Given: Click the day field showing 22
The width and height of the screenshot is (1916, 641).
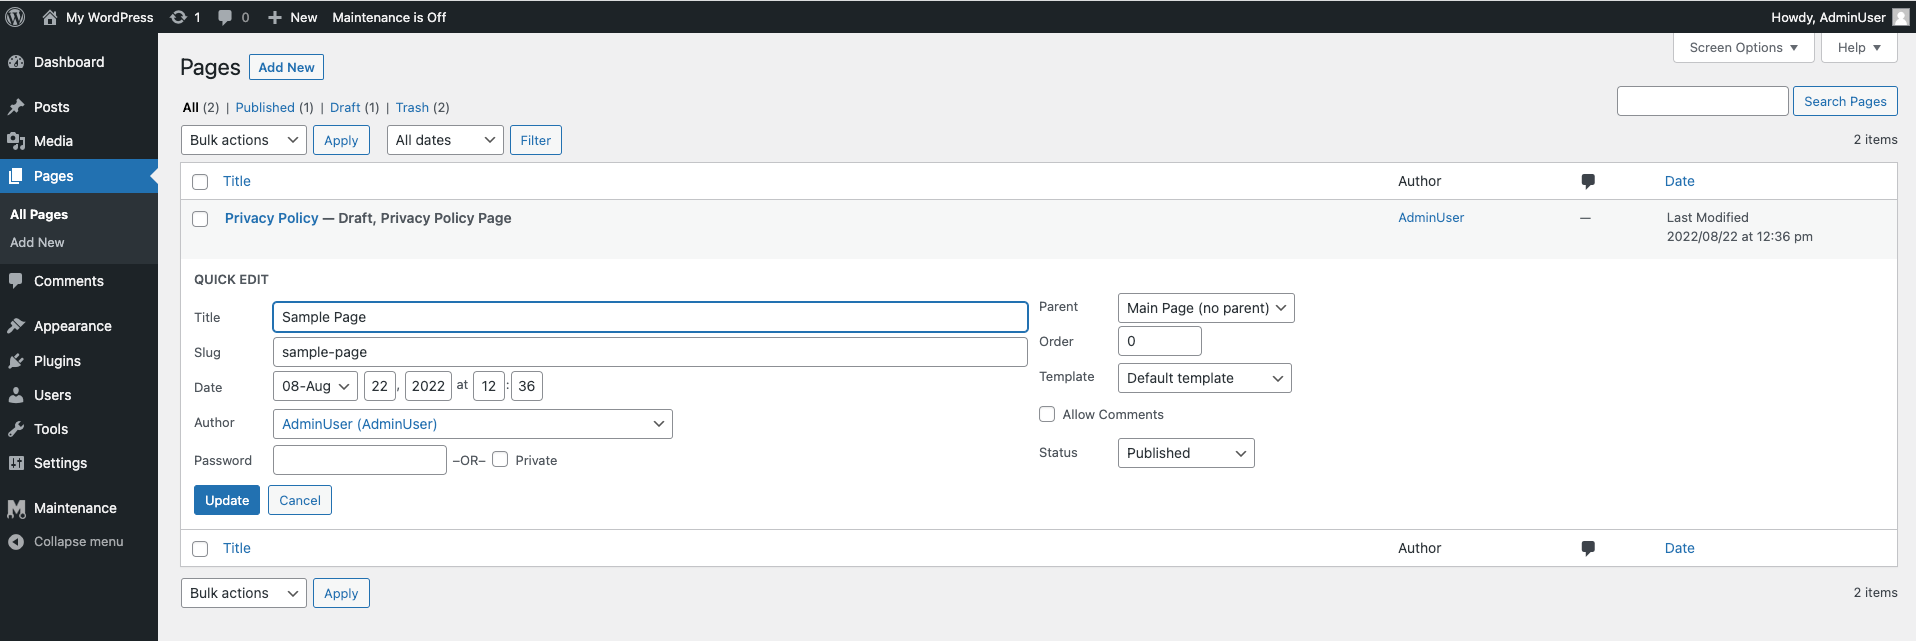Looking at the screenshot, I should pos(380,386).
